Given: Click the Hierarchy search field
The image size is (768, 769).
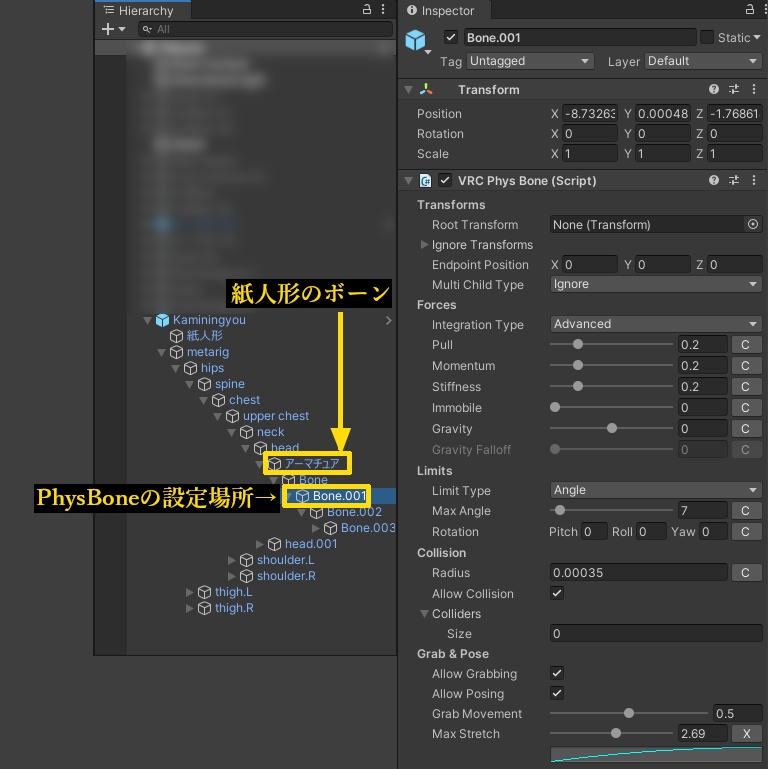Looking at the screenshot, I should pyautogui.click(x=265, y=29).
